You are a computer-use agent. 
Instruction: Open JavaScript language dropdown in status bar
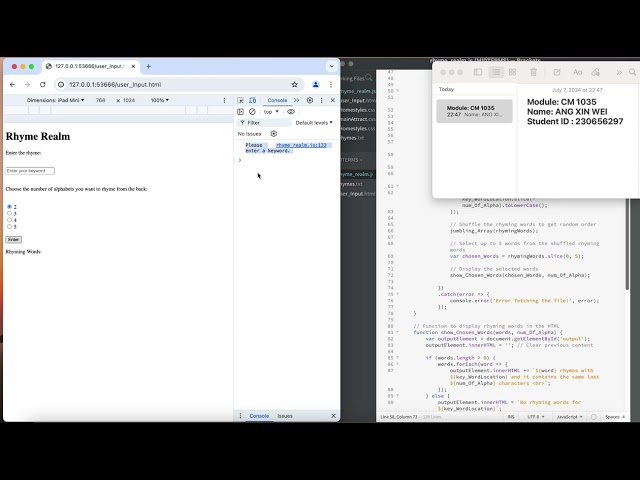tap(570, 417)
